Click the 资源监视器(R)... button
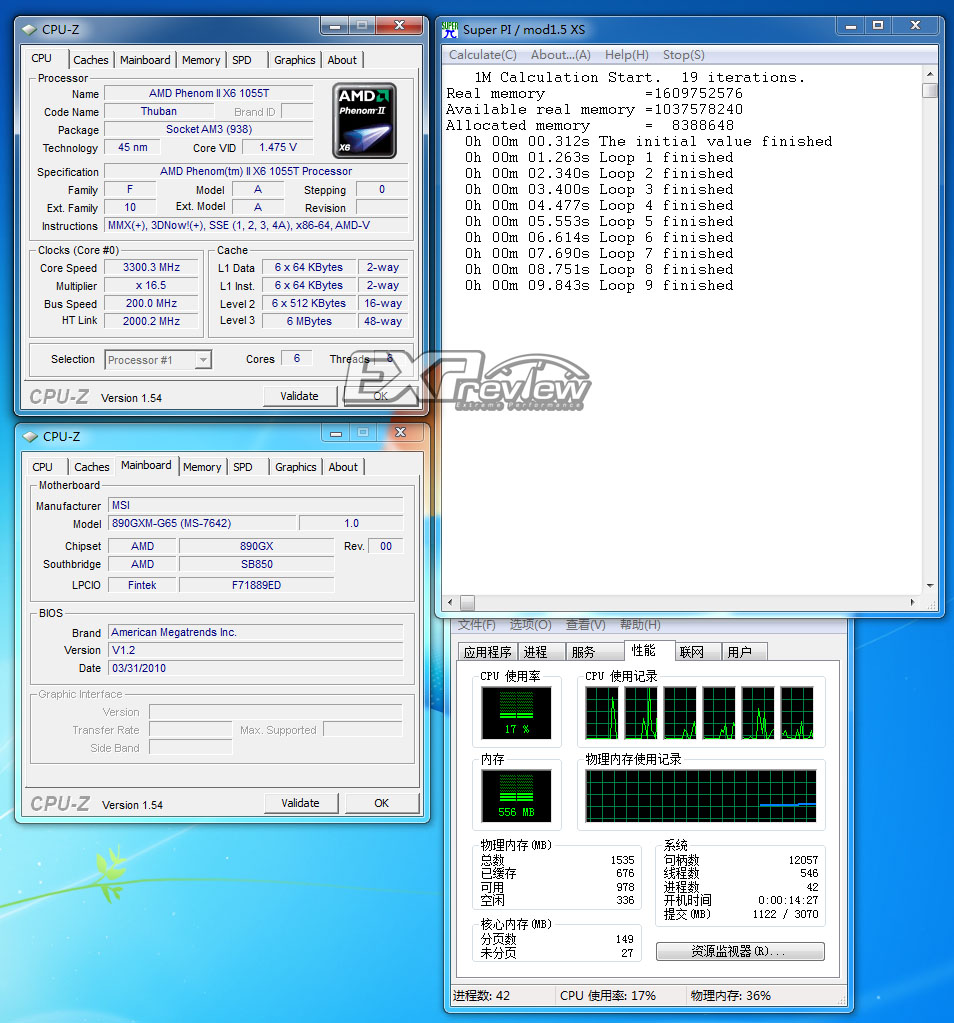 point(740,951)
